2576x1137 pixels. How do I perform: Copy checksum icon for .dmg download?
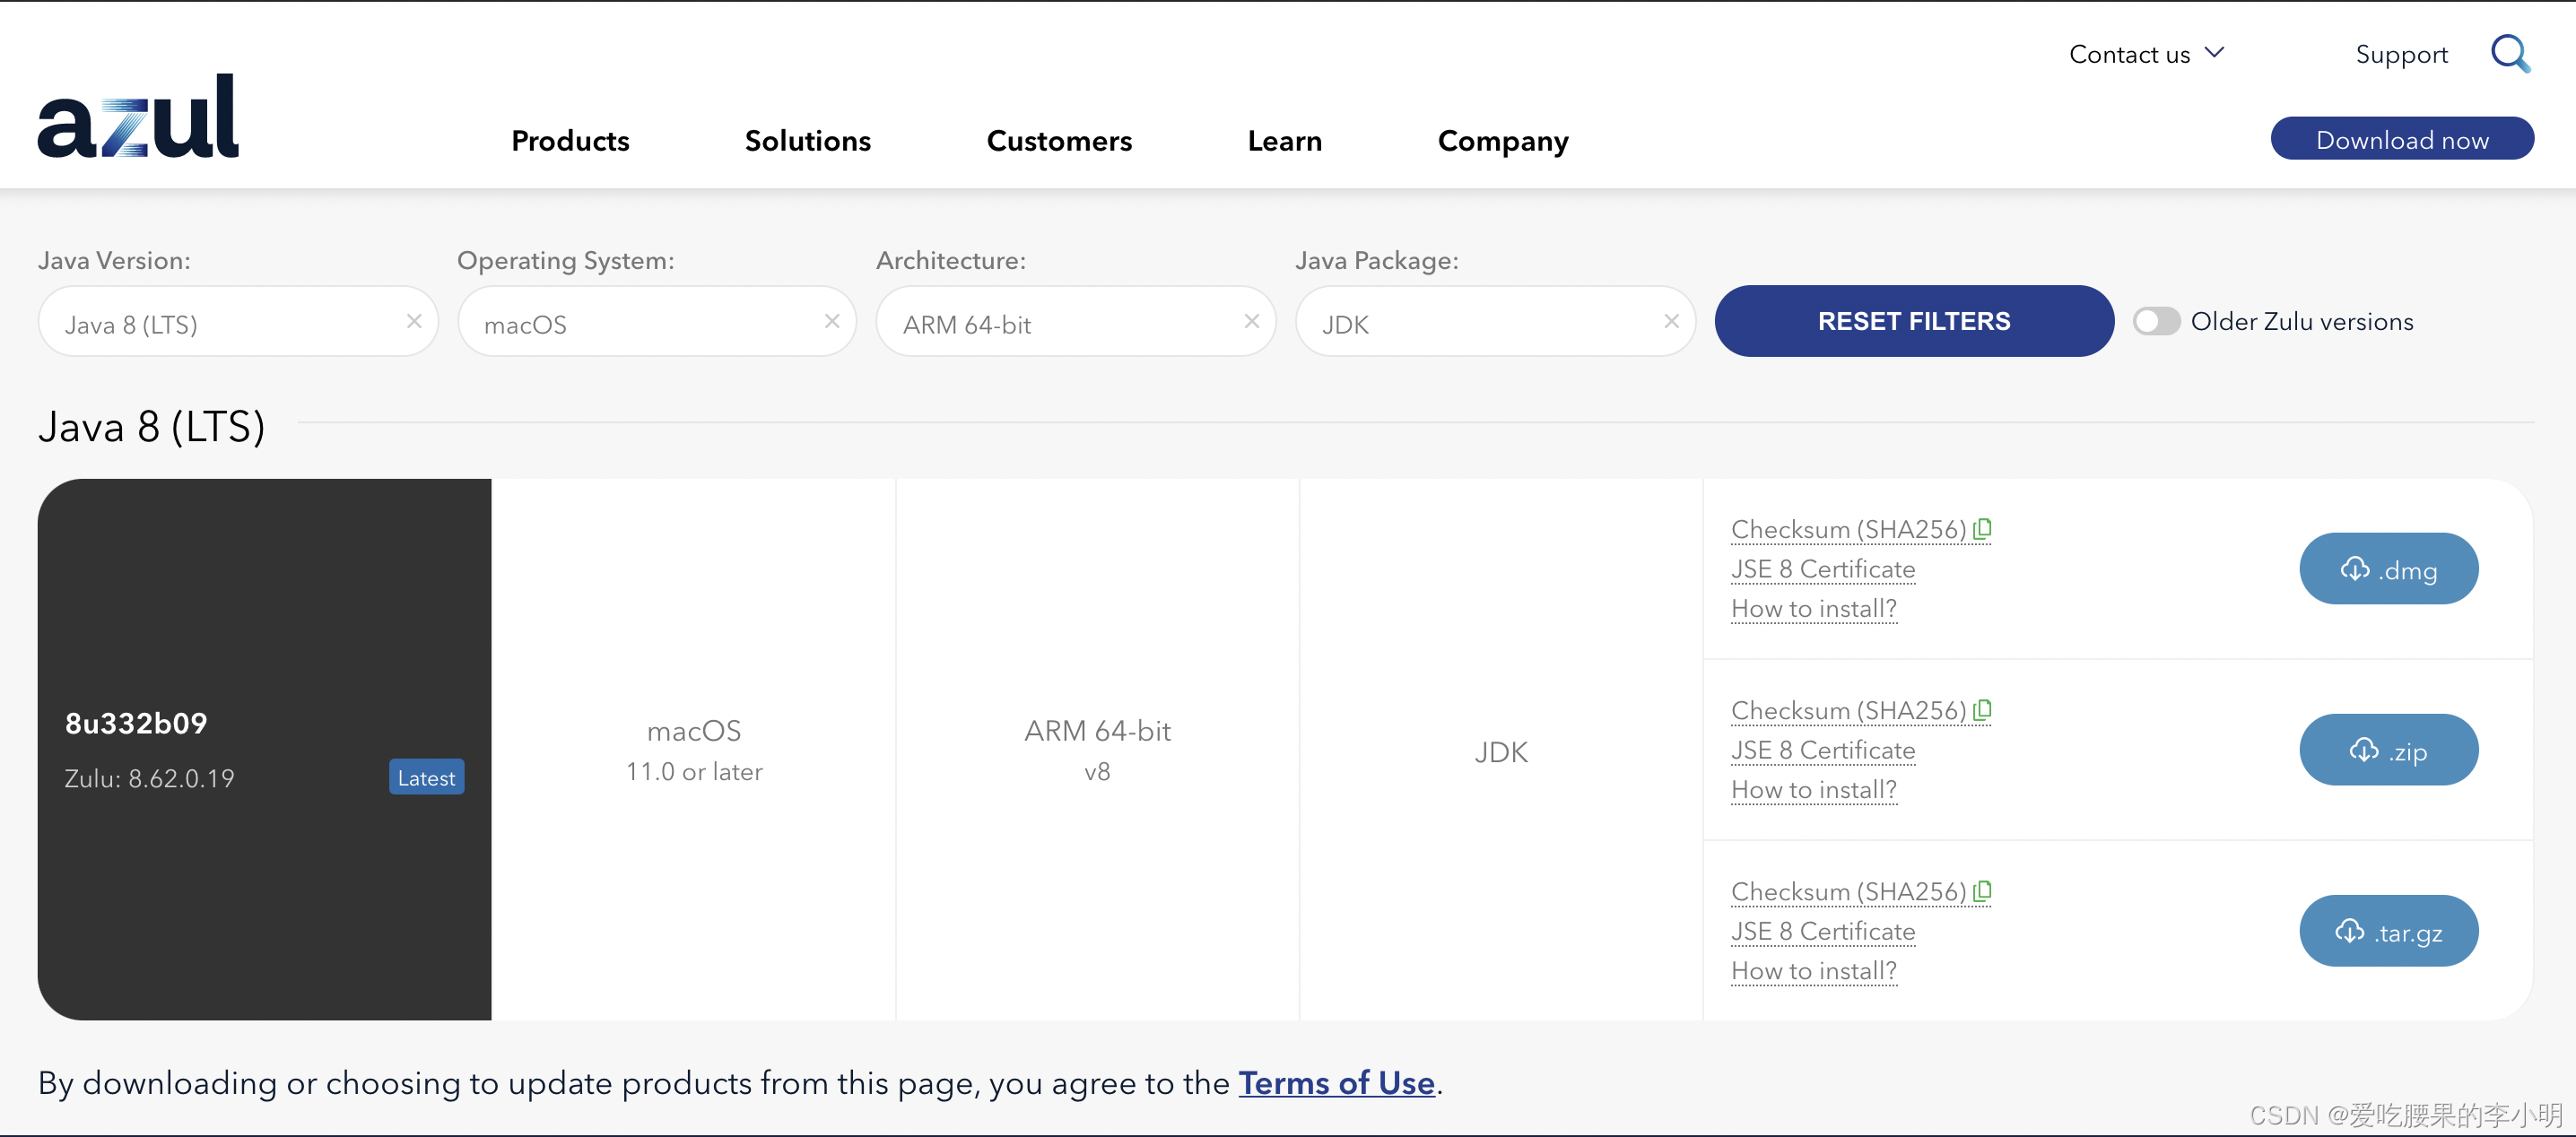click(x=1982, y=528)
